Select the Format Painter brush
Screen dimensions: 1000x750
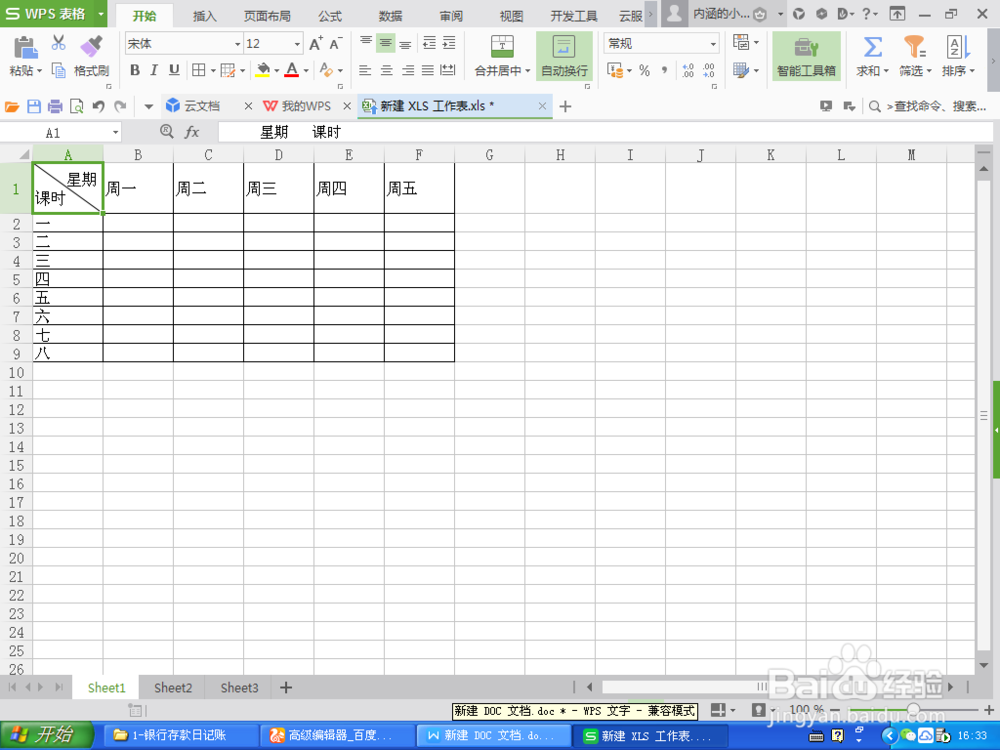tap(91, 47)
